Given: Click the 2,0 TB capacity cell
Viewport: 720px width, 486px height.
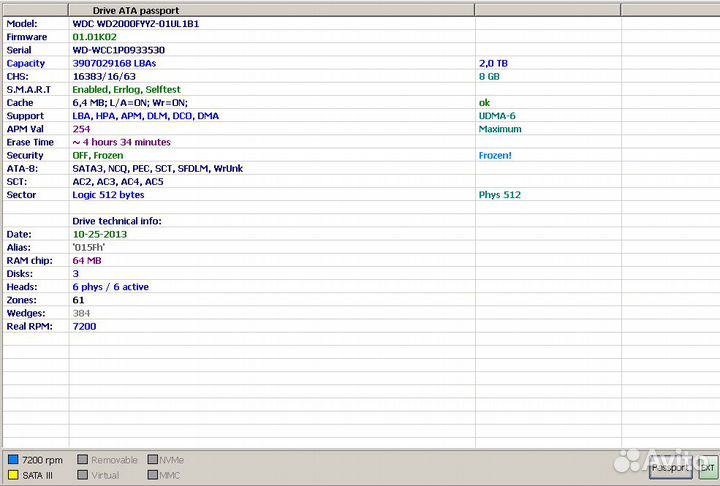Looking at the screenshot, I should pyautogui.click(x=493, y=63).
